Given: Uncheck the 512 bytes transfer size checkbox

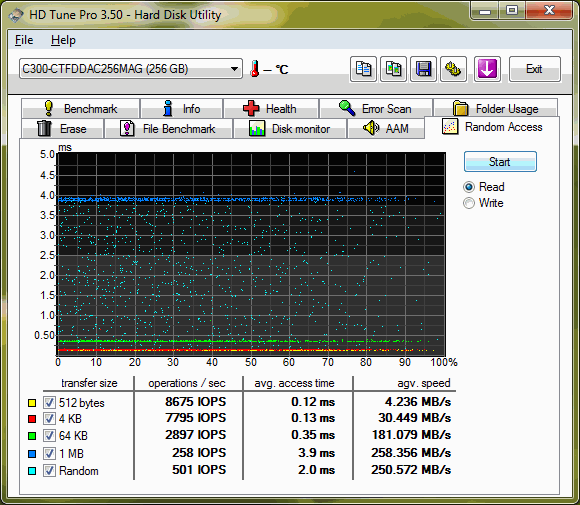Looking at the screenshot, I should point(49,403).
